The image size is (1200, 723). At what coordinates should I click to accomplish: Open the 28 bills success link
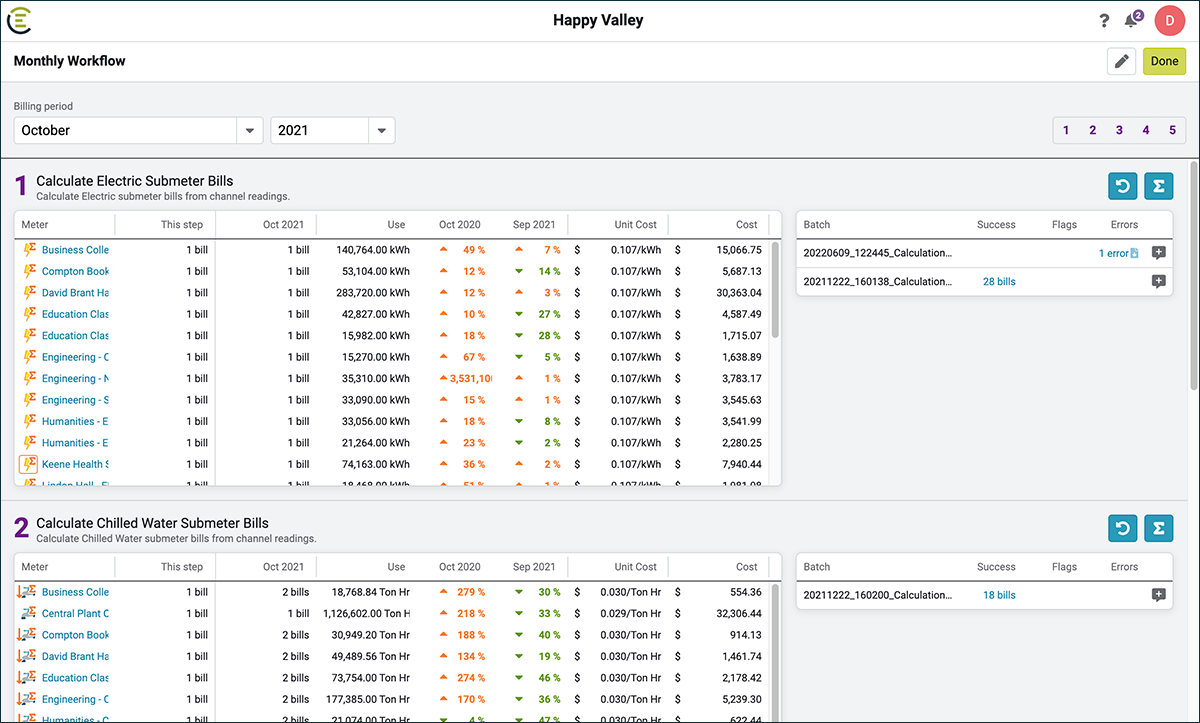999,282
